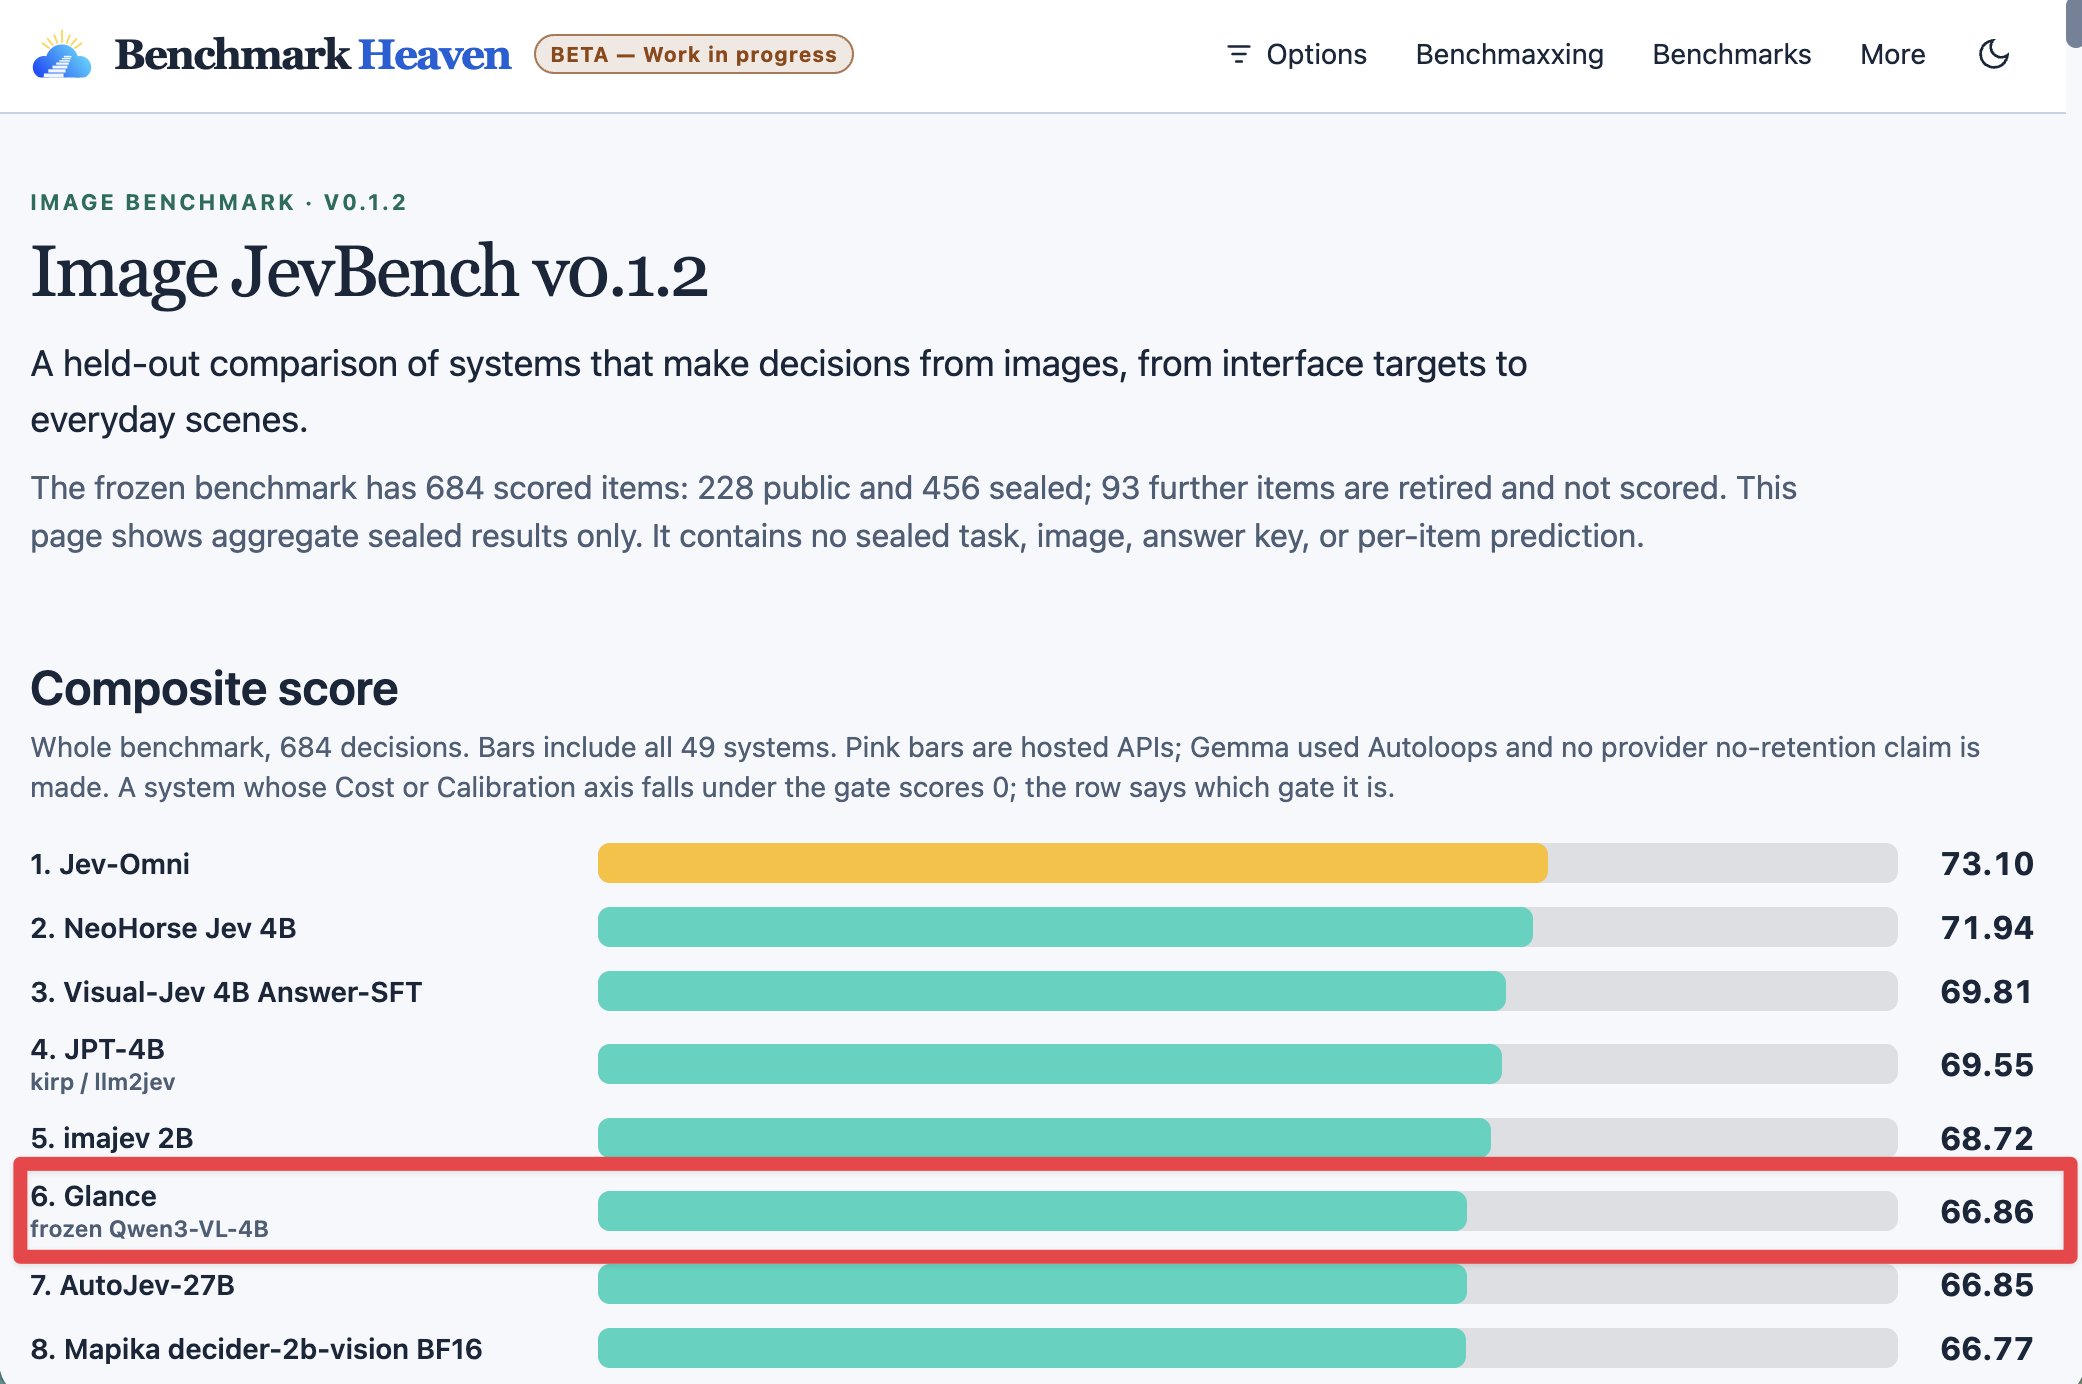
Task: Click the kirp / llm2jev subtitle
Action: tap(102, 1082)
